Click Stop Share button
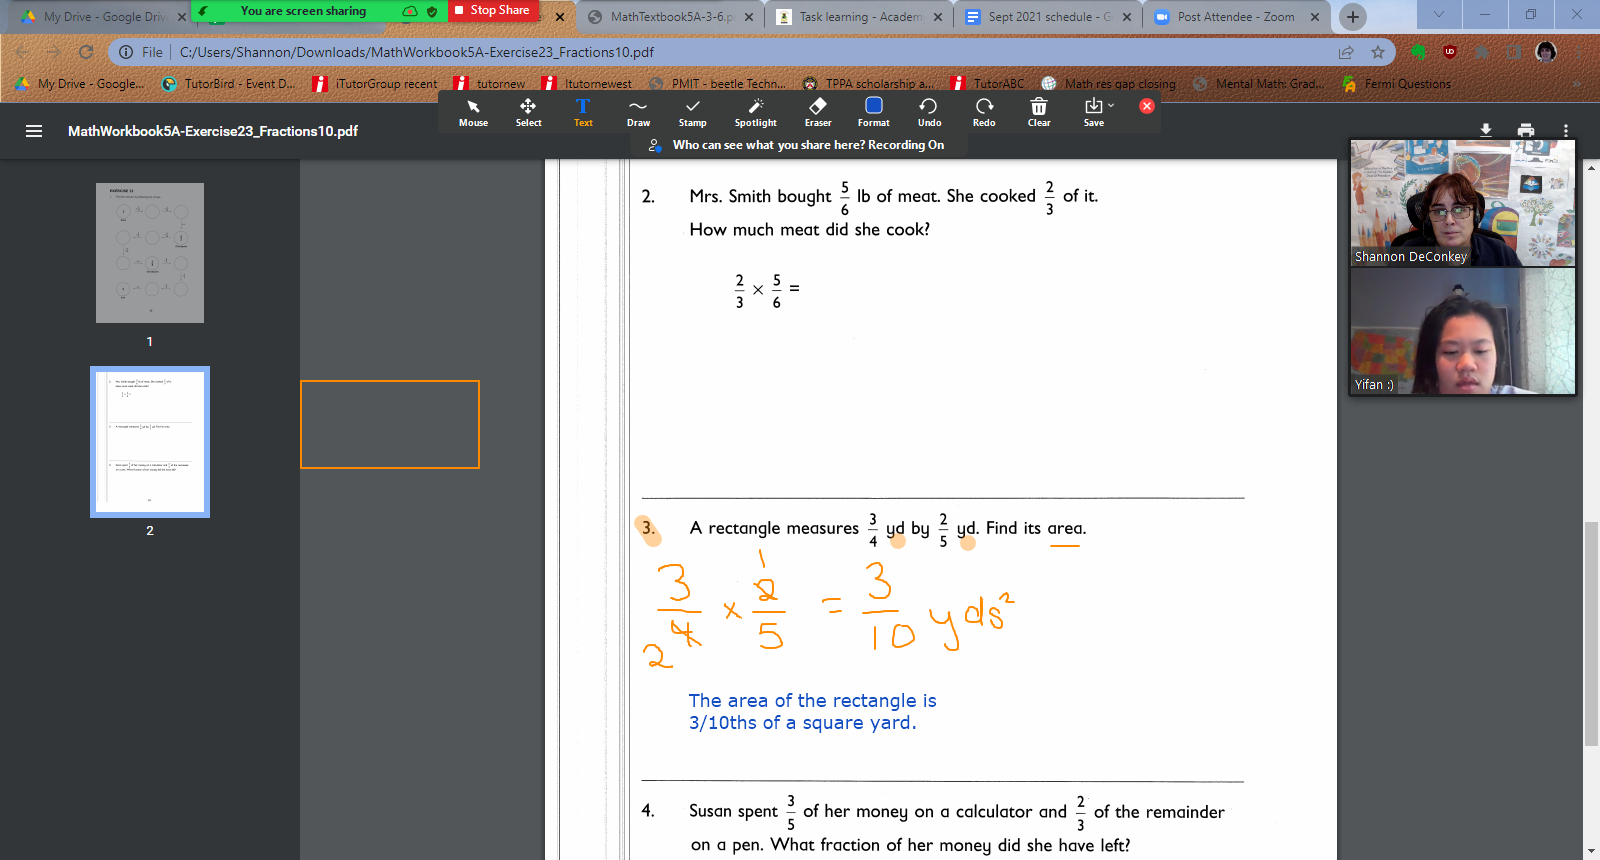This screenshot has width=1600, height=860. [492, 10]
